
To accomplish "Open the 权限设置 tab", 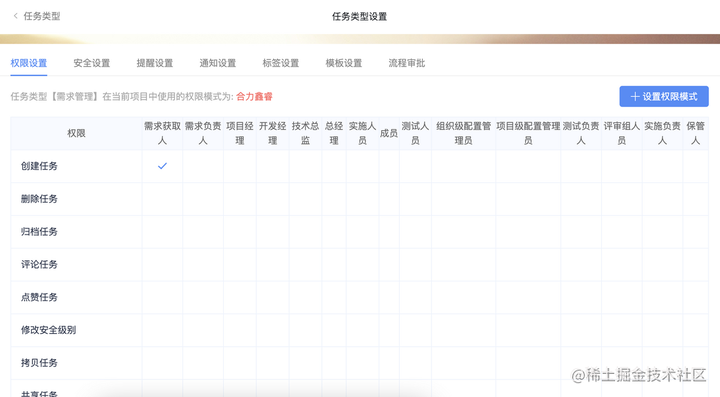I will coord(28,63).
